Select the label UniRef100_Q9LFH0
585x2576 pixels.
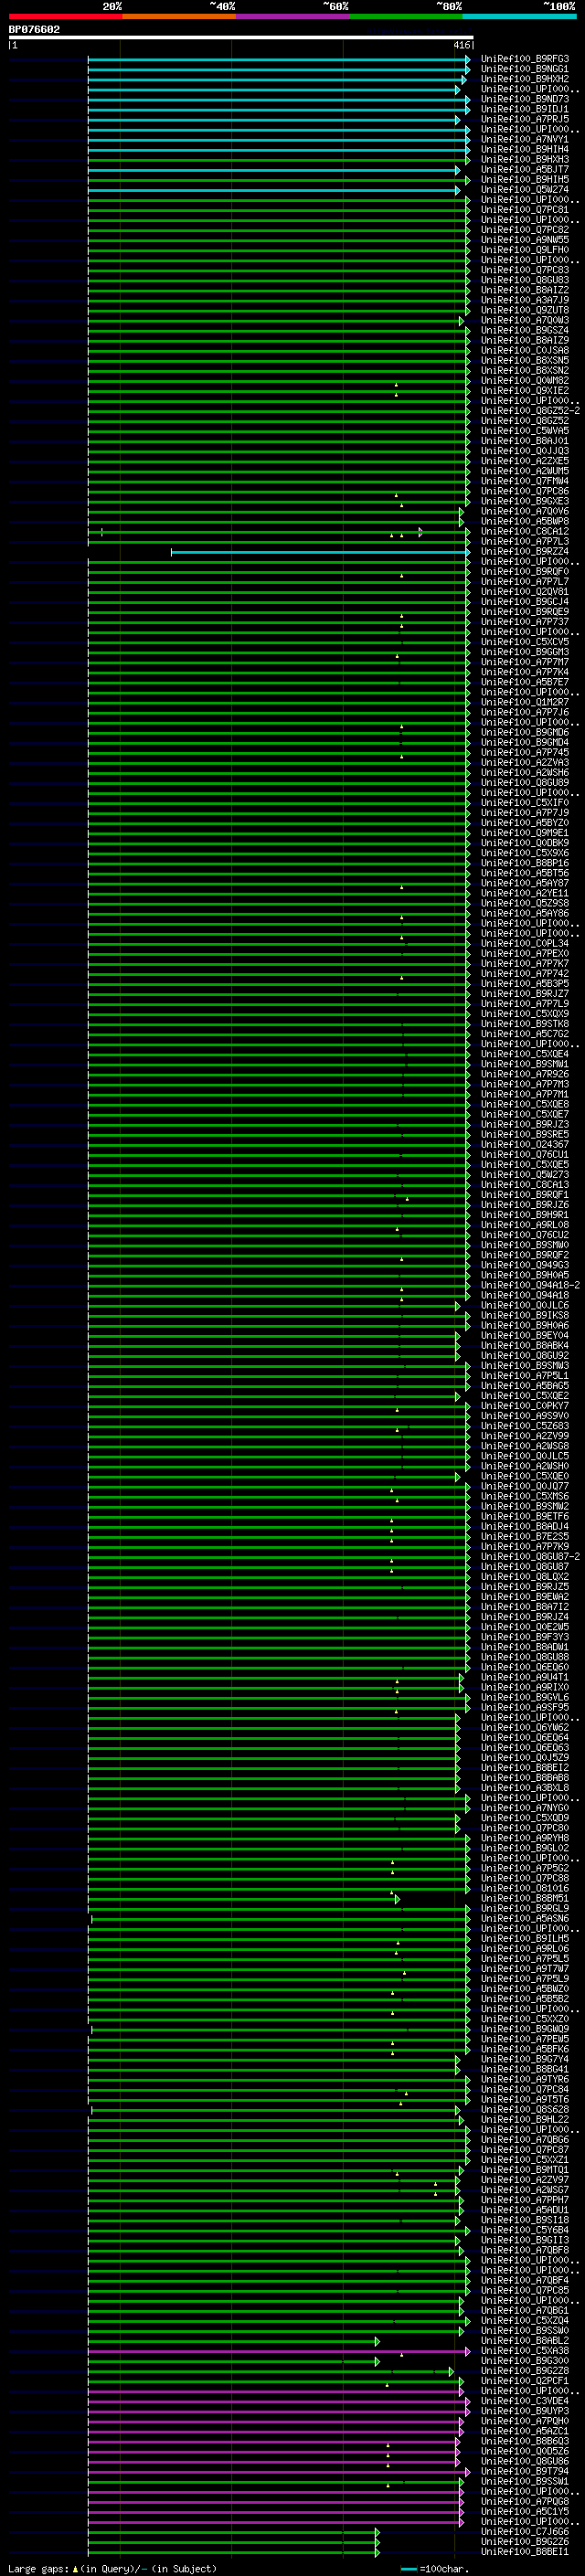tap(524, 250)
